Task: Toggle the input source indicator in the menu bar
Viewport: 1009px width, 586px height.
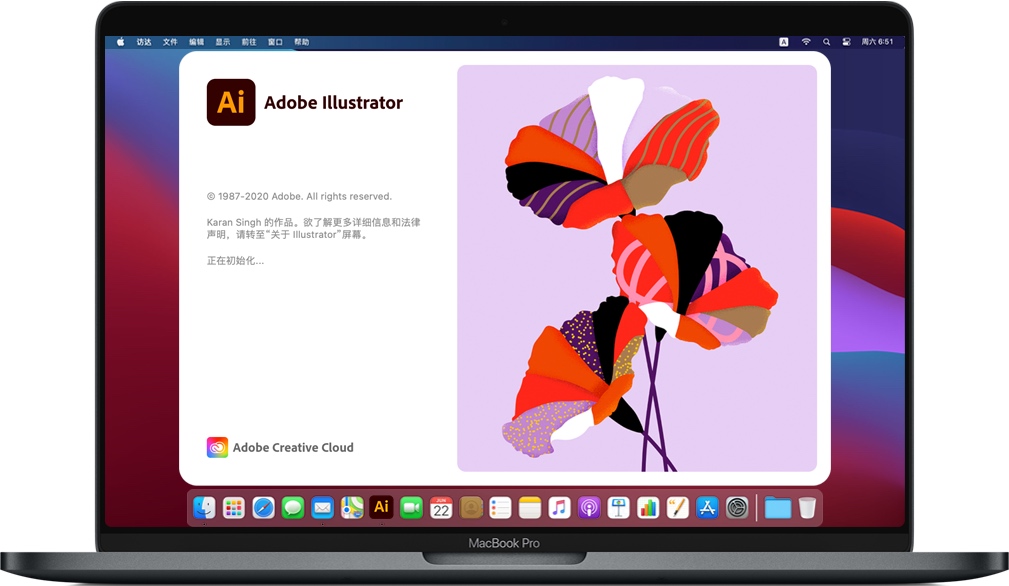Action: [x=784, y=41]
